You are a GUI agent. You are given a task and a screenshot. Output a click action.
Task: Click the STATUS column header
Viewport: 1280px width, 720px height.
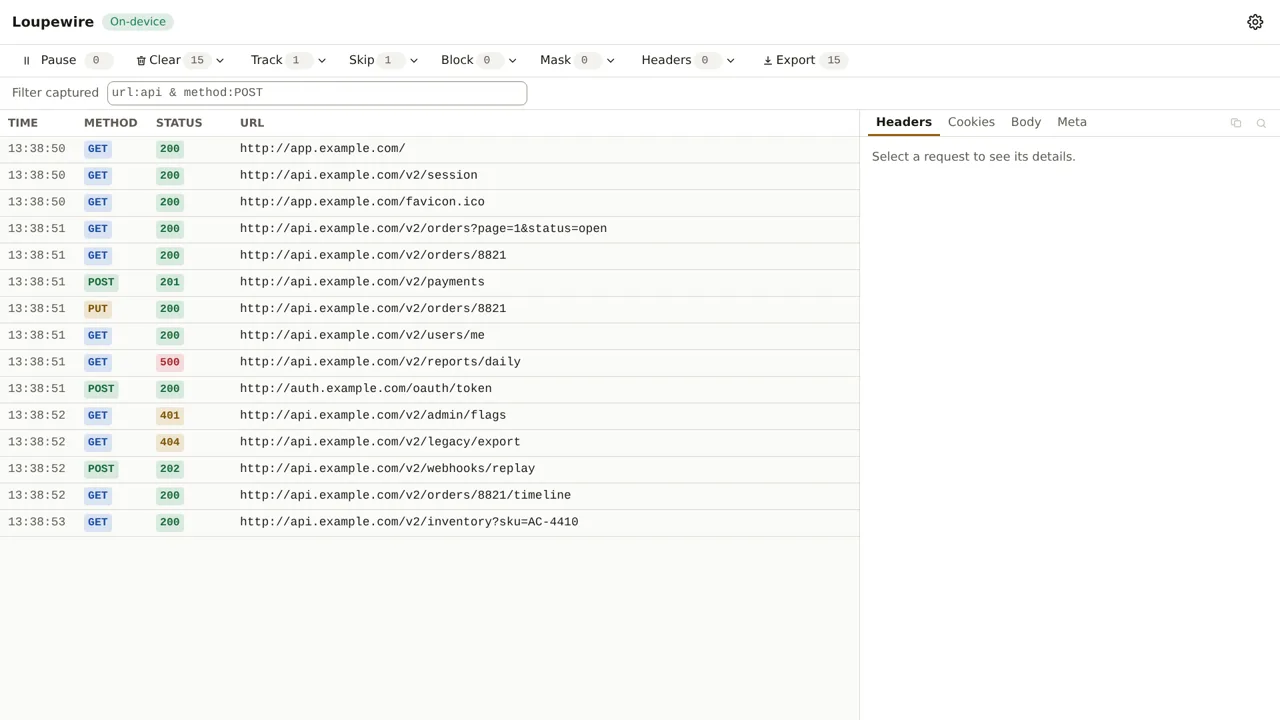tap(179, 123)
